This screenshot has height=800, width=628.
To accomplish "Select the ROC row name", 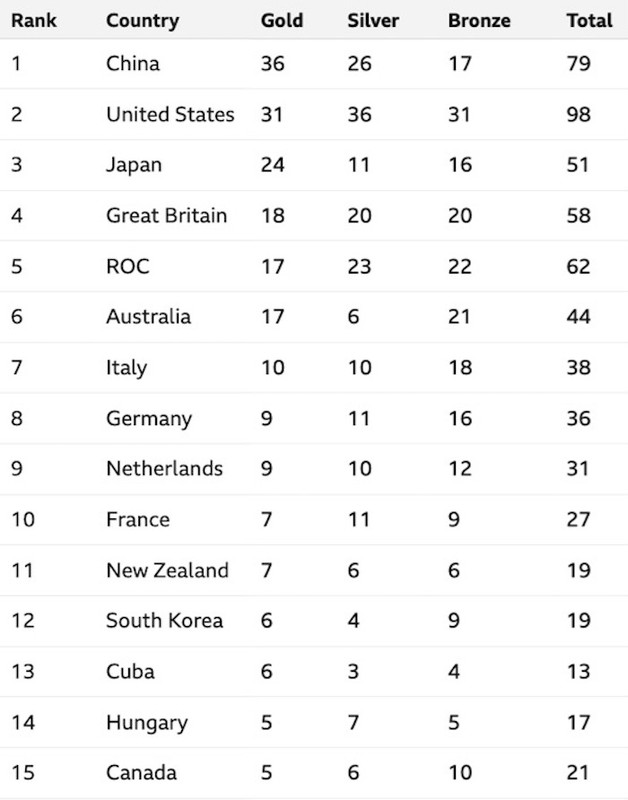I will (x=128, y=266).
